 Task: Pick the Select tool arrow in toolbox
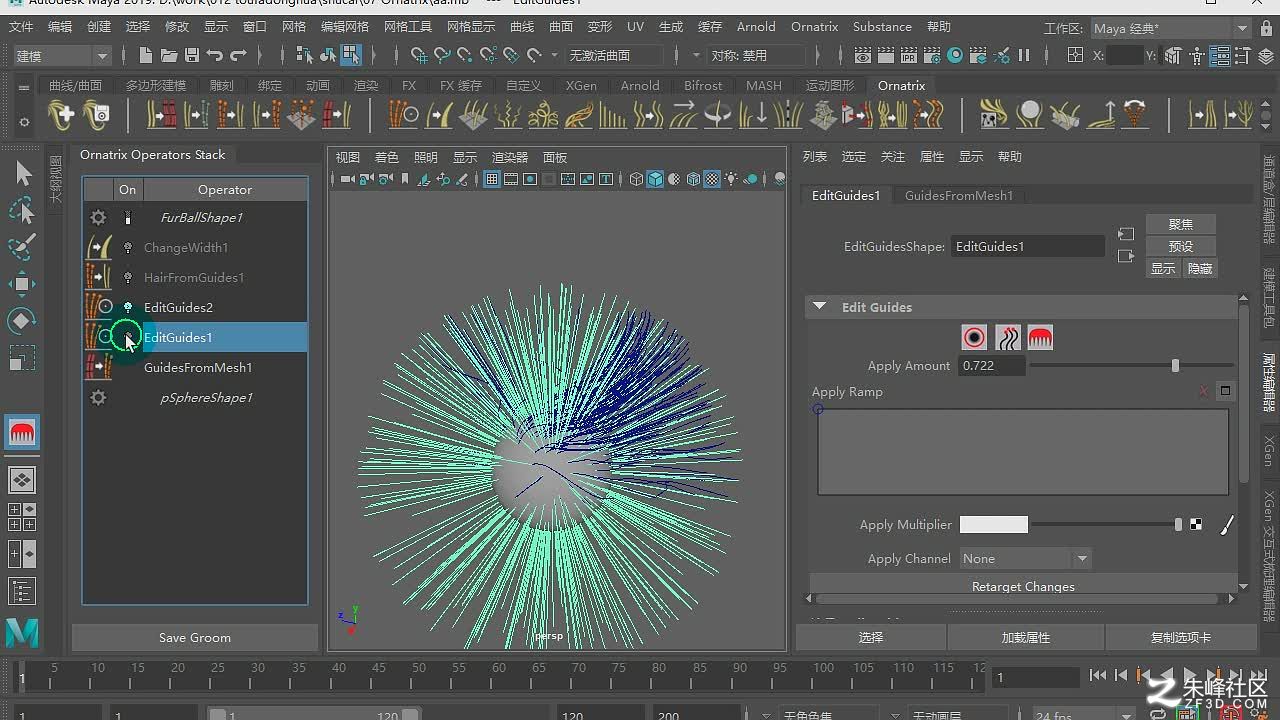tap(23, 174)
